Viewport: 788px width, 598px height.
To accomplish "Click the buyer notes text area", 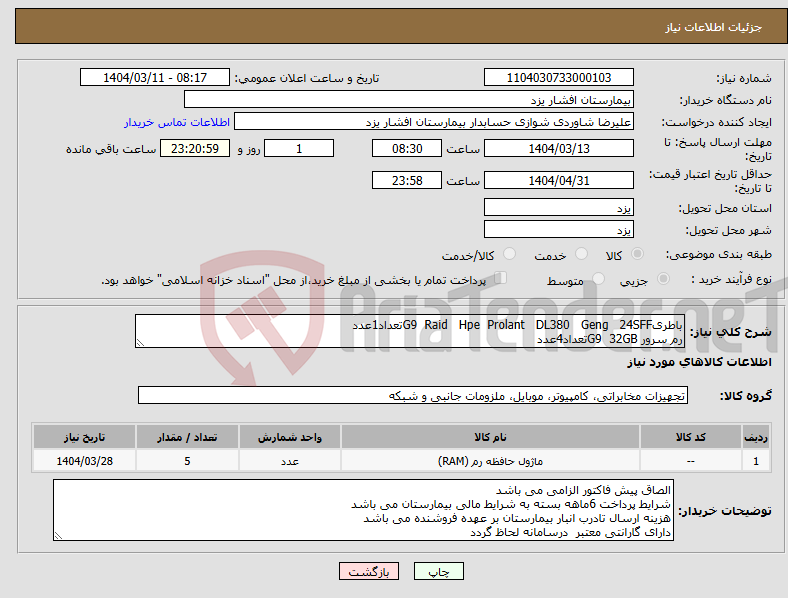I will [363, 510].
